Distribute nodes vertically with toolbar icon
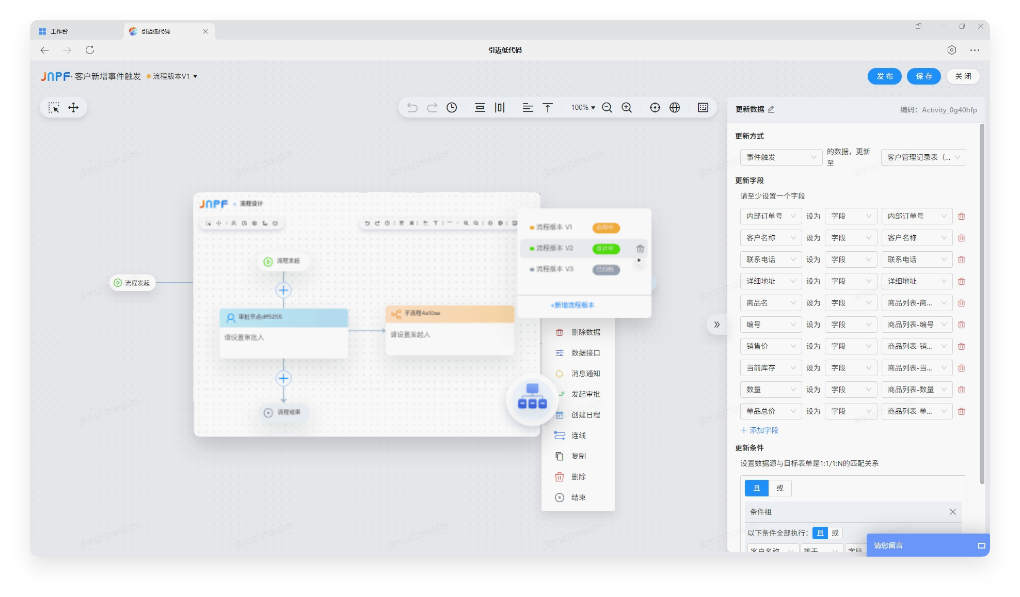1020x597 pixels. [x=479, y=107]
